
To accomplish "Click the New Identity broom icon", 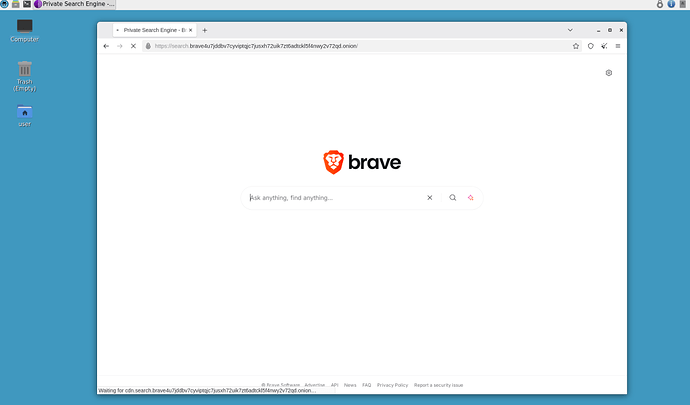I will [604, 46].
